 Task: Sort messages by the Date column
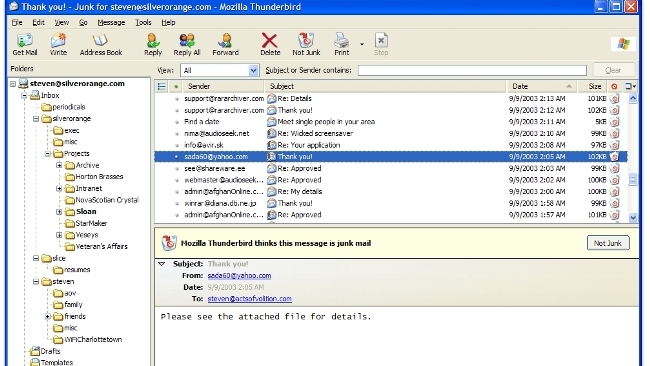pyautogui.click(x=541, y=86)
